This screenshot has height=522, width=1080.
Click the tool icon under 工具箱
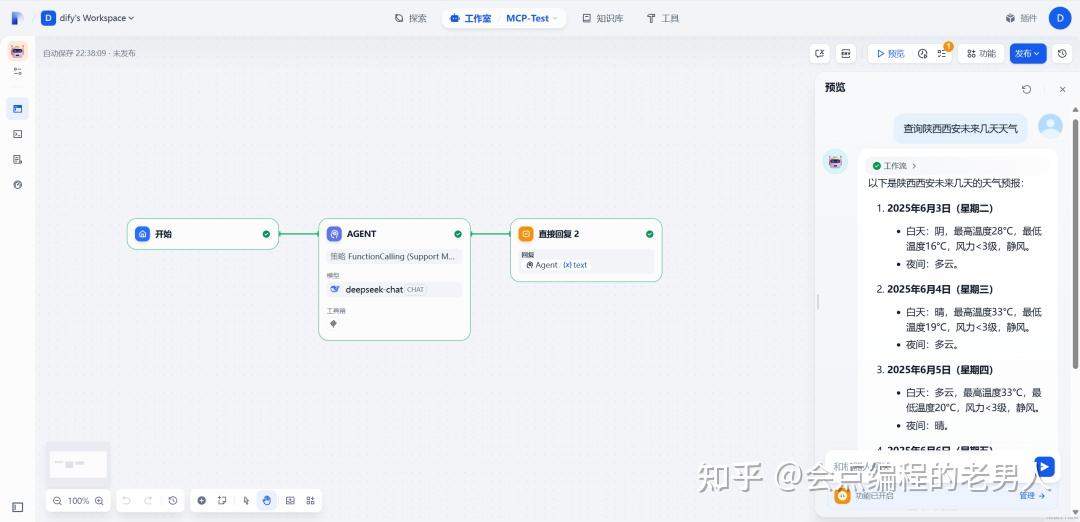(x=333, y=324)
